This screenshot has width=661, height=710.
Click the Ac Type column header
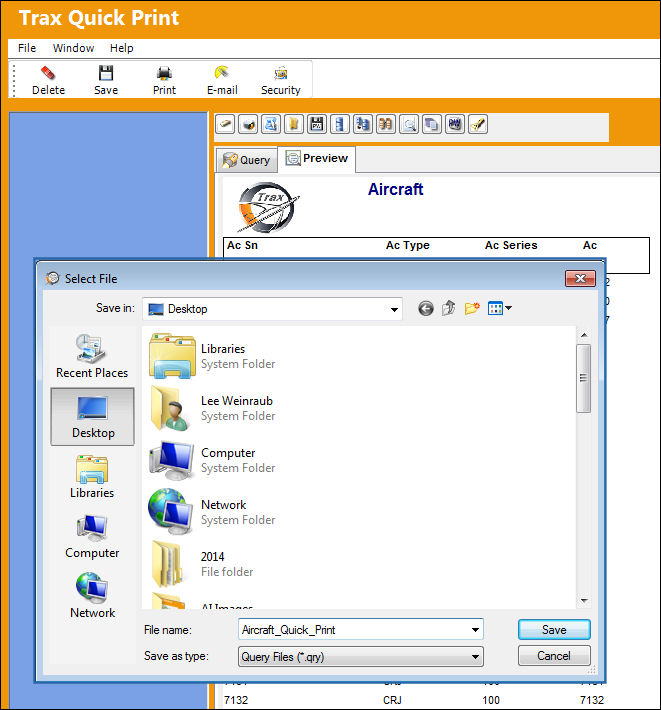click(x=407, y=245)
